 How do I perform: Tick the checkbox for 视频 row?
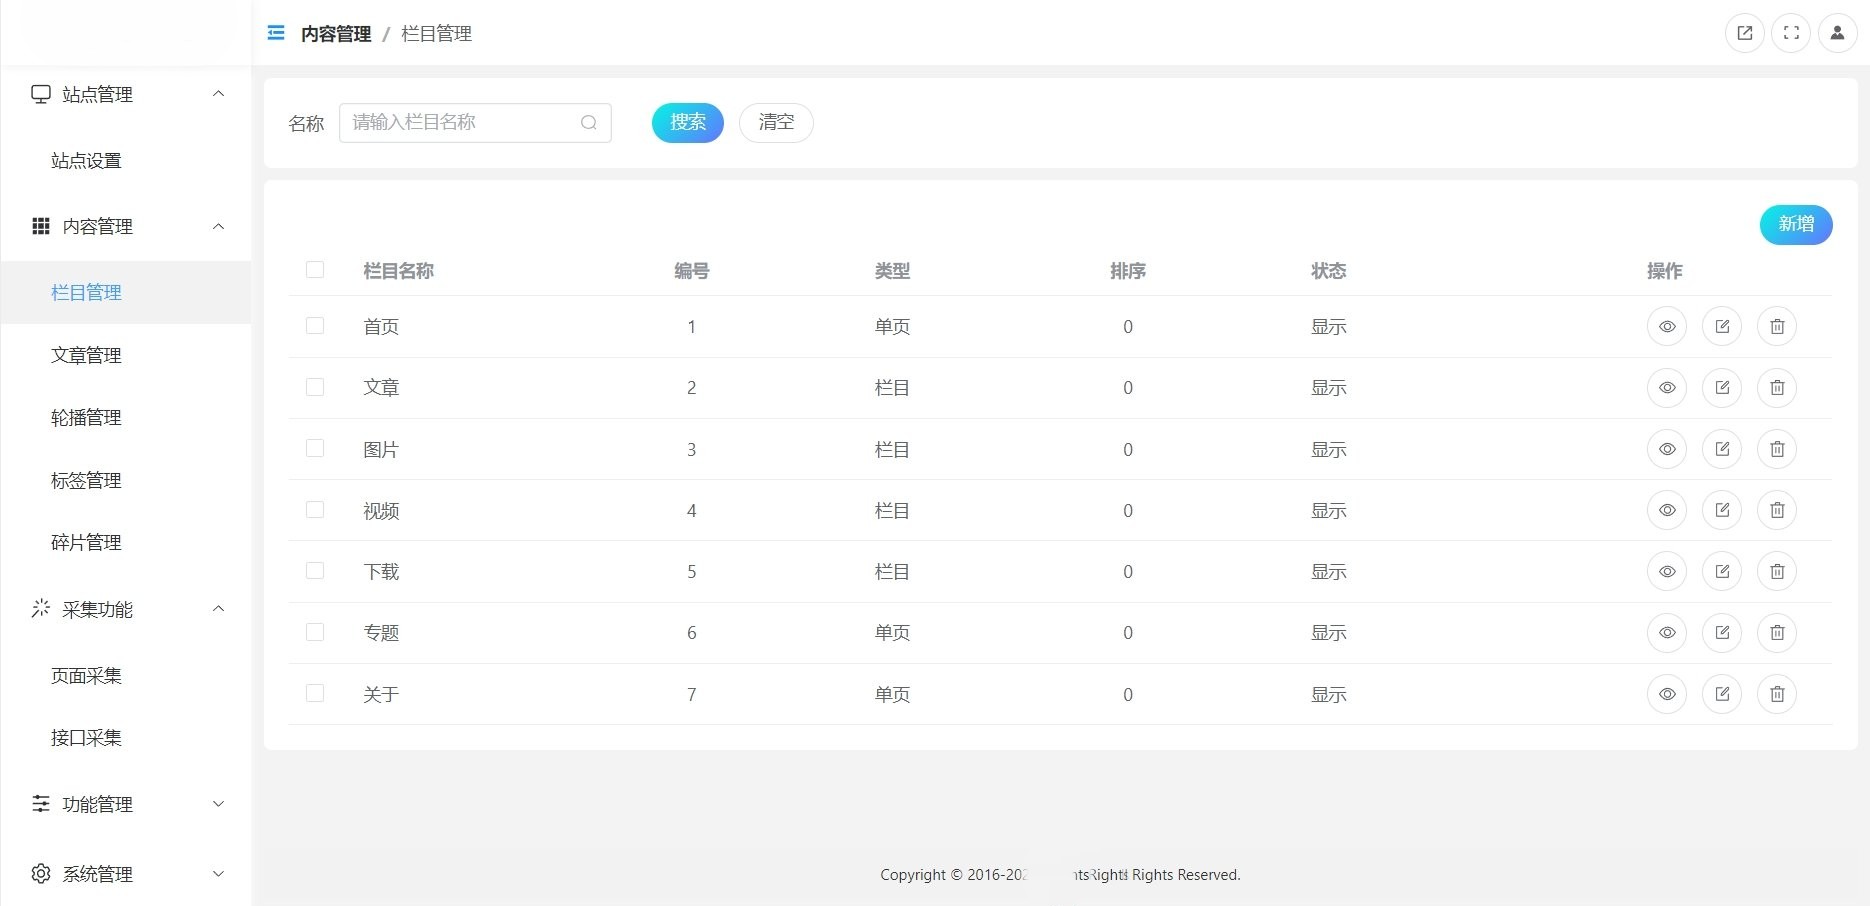(315, 510)
